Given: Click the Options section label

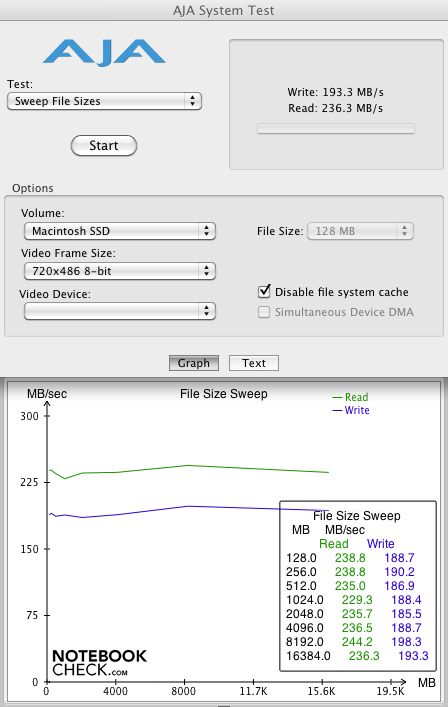Looking at the screenshot, I should [33, 188].
